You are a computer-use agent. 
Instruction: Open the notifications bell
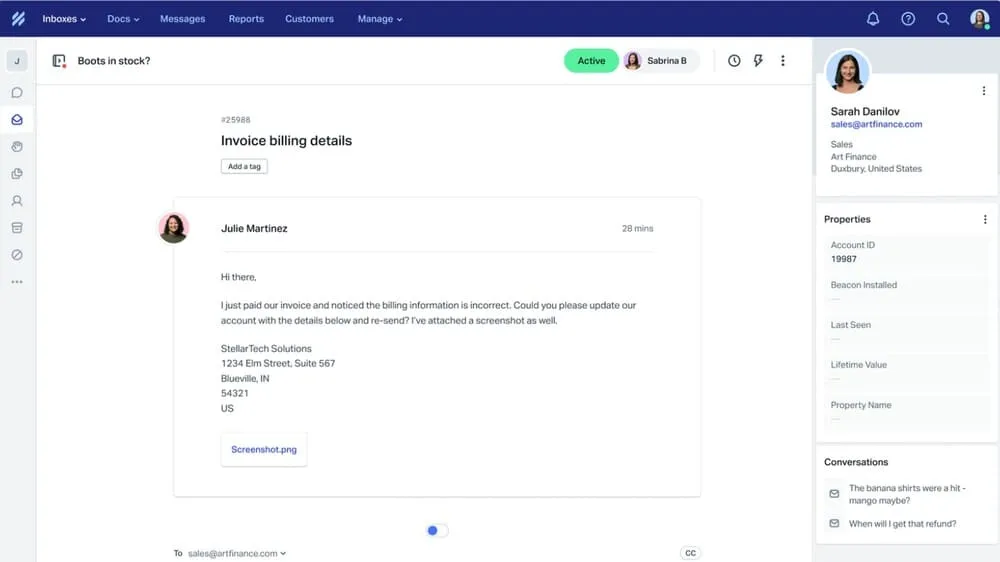(x=872, y=18)
